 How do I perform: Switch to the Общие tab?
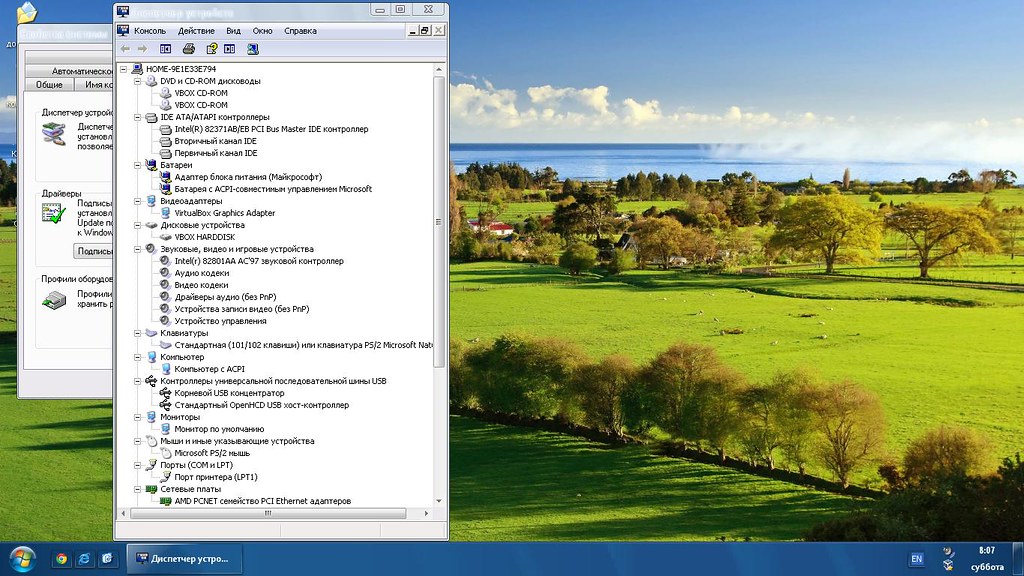coord(49,85)
